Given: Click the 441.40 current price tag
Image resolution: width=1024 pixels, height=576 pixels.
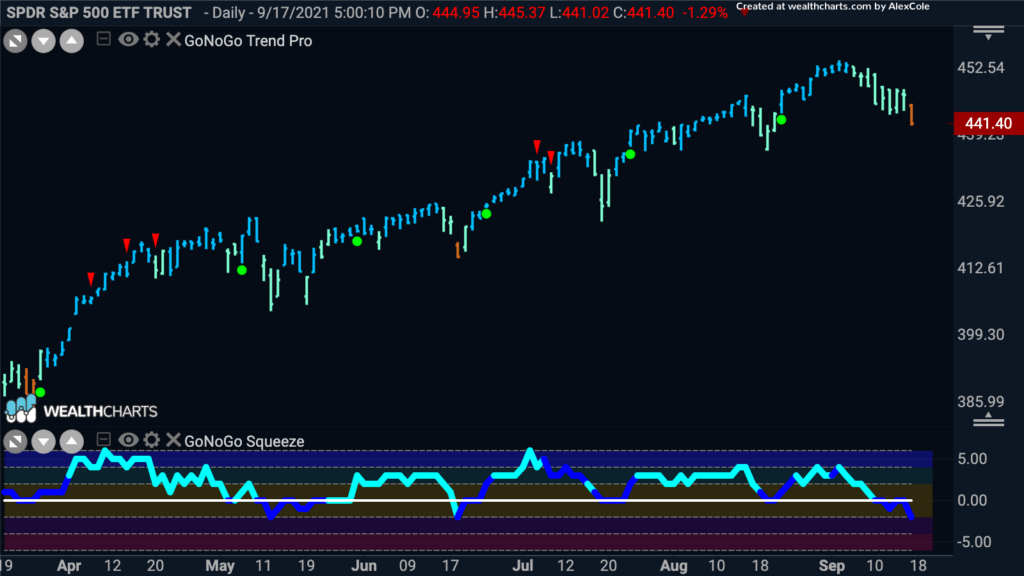Looking at the screenshot, I should click(x=988, y=123).
